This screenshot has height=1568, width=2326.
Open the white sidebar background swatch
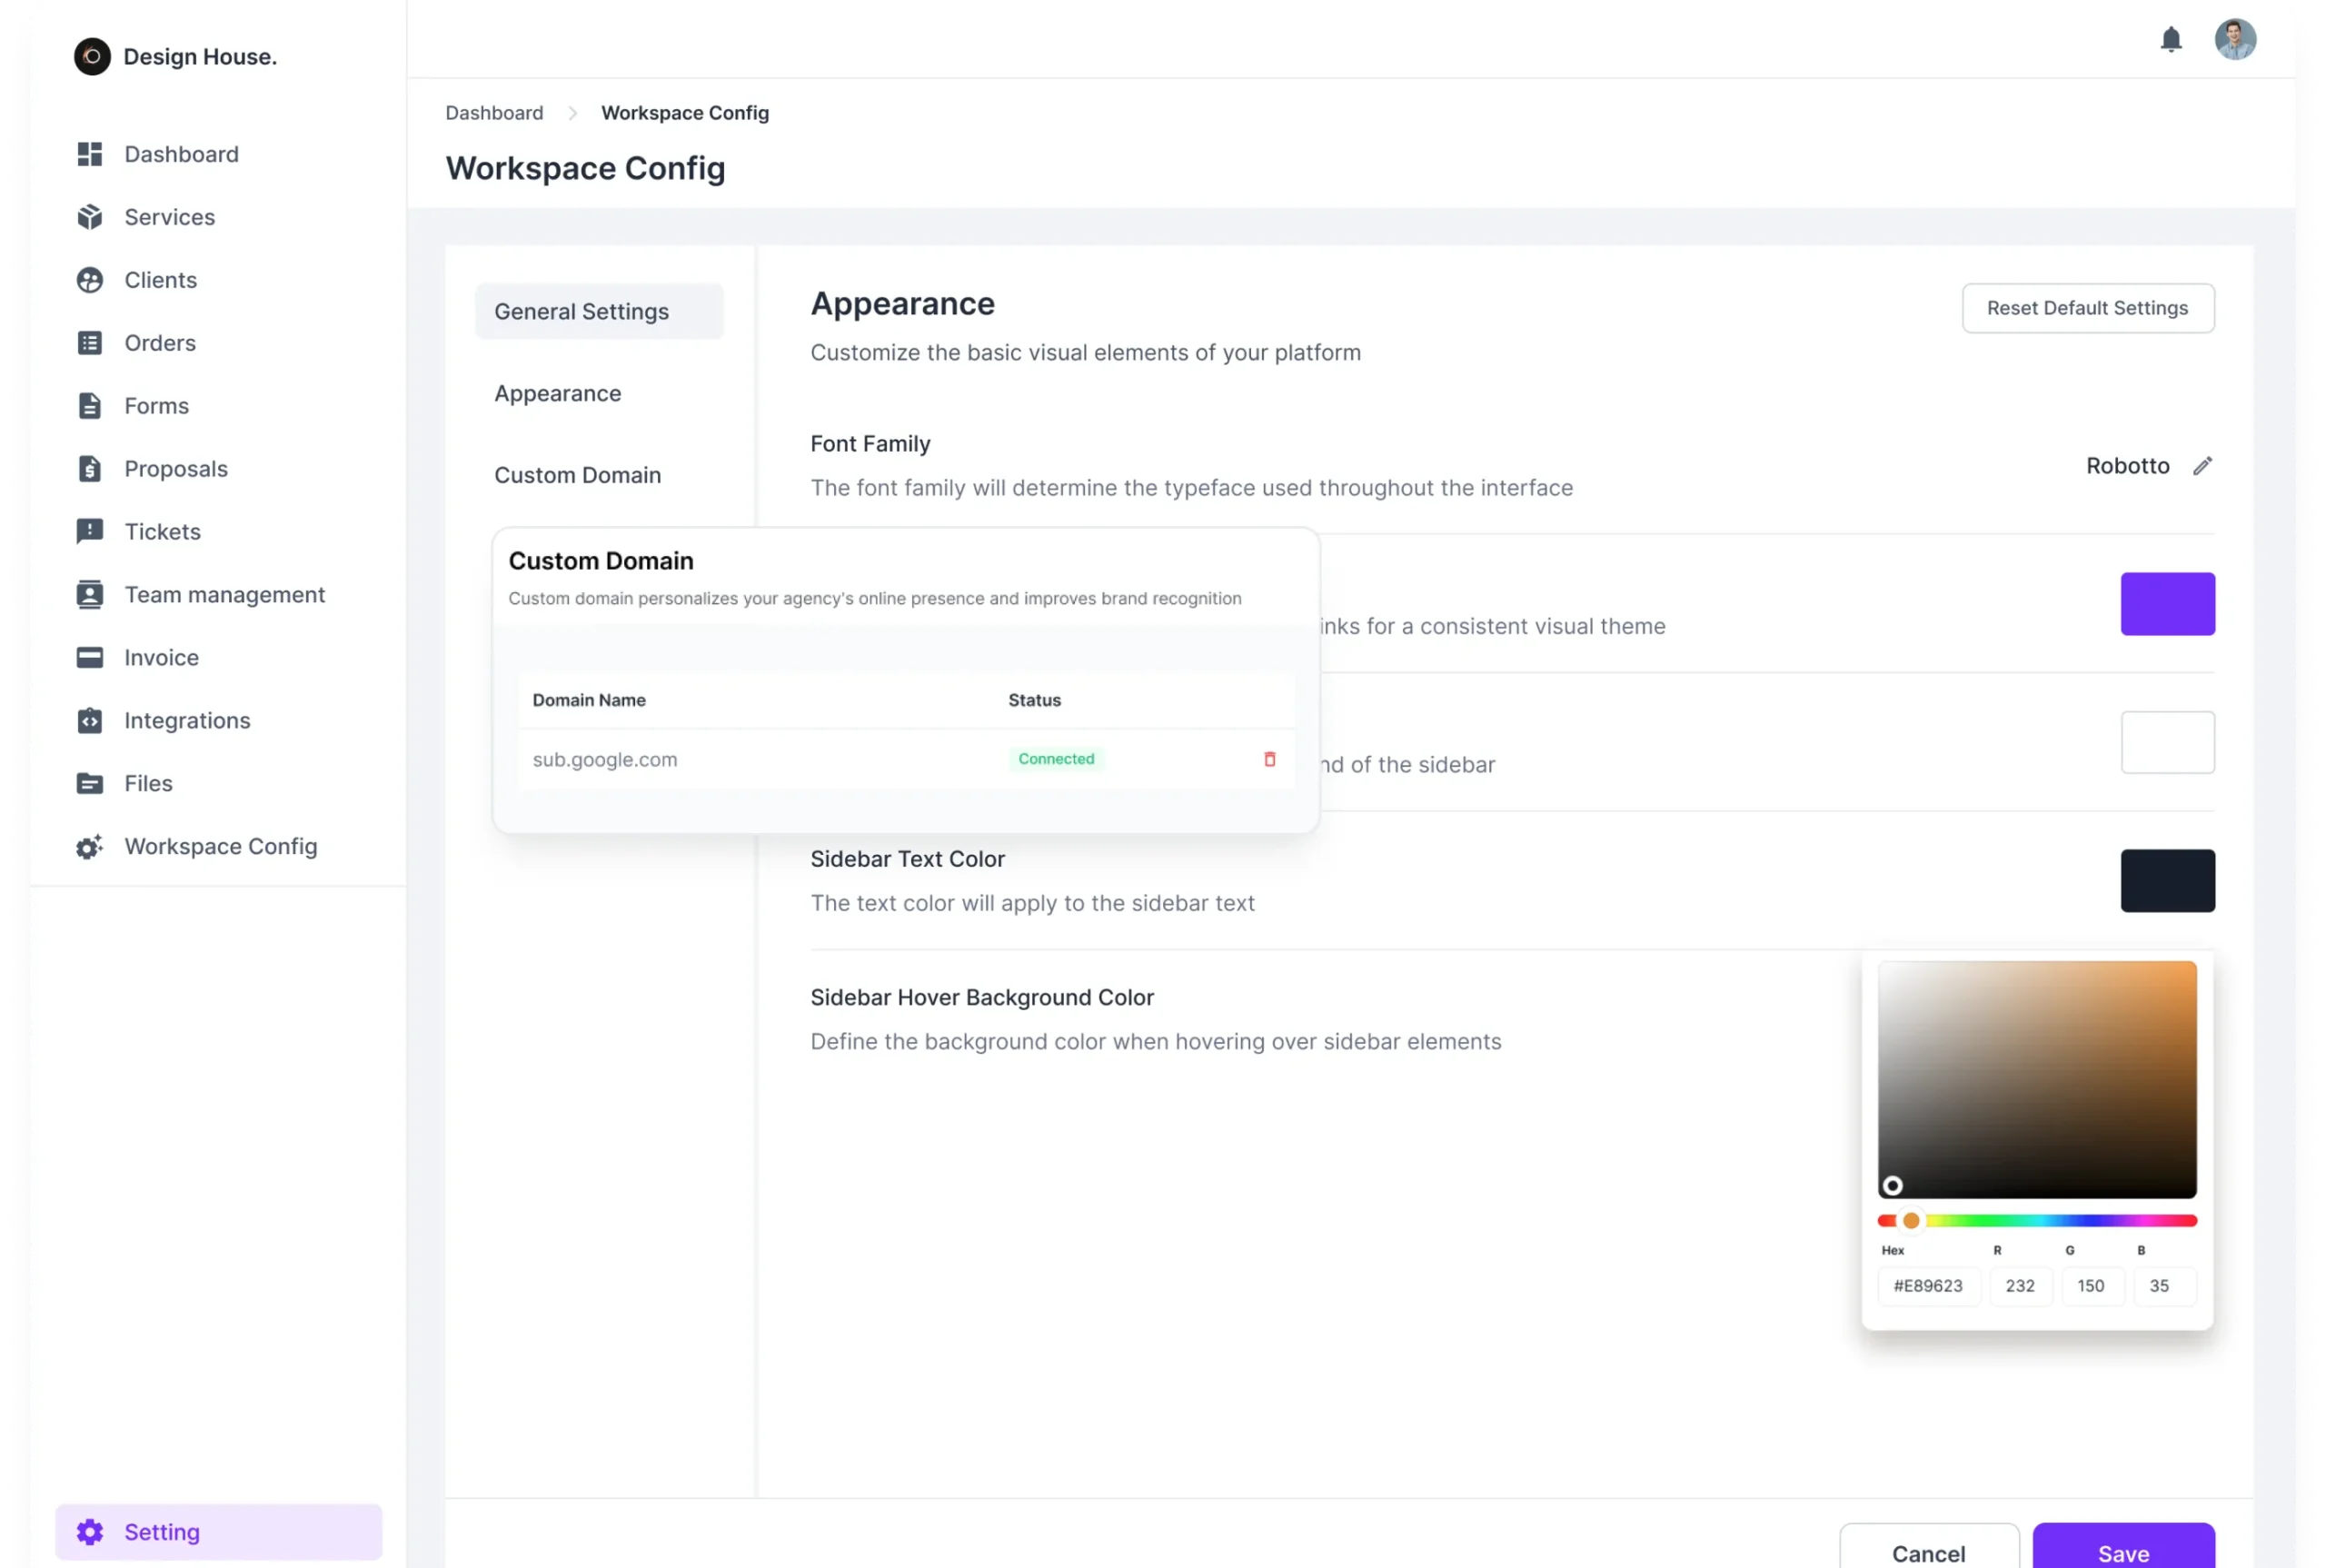coord(2166,742)
